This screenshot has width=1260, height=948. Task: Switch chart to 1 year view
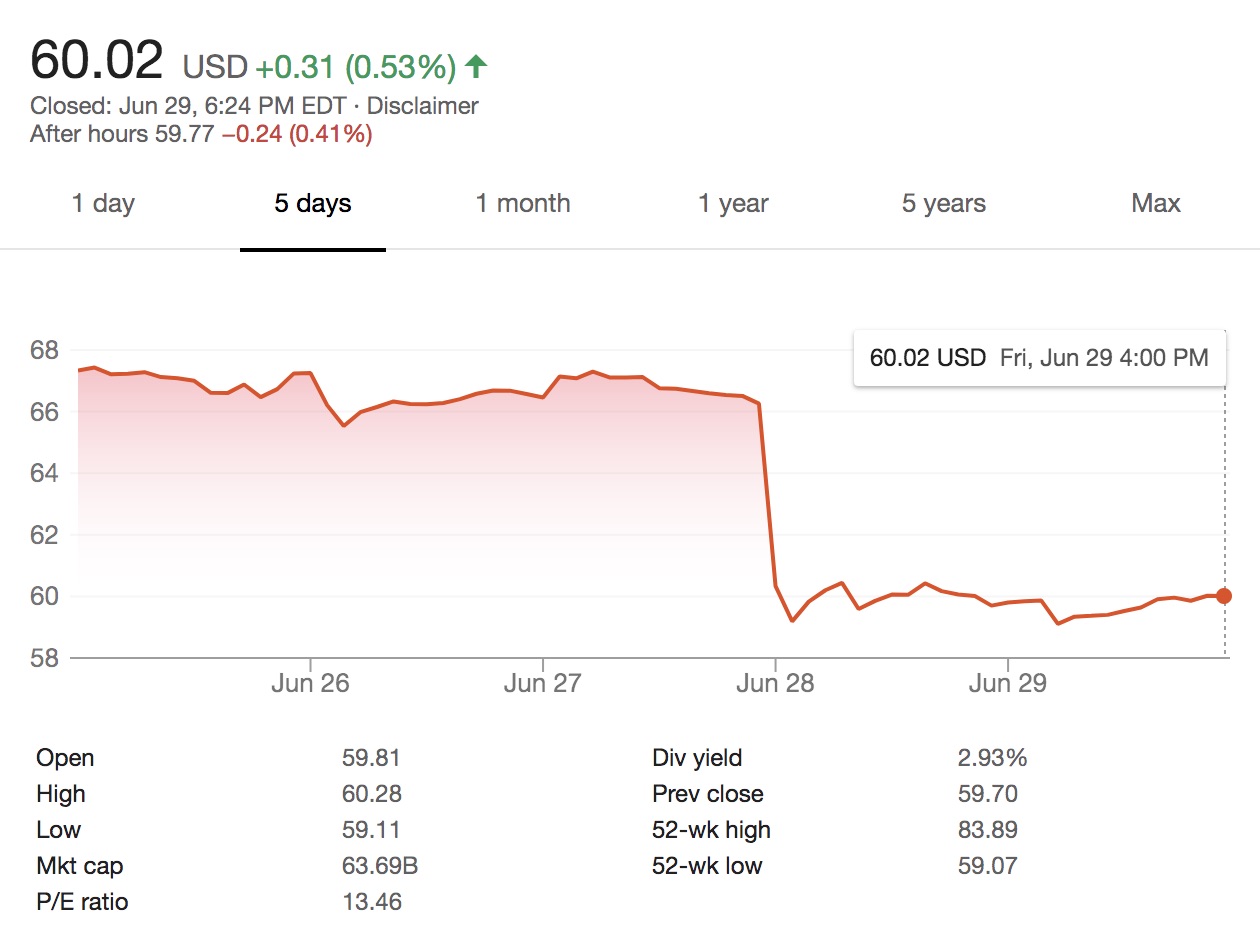click(733, 204)
